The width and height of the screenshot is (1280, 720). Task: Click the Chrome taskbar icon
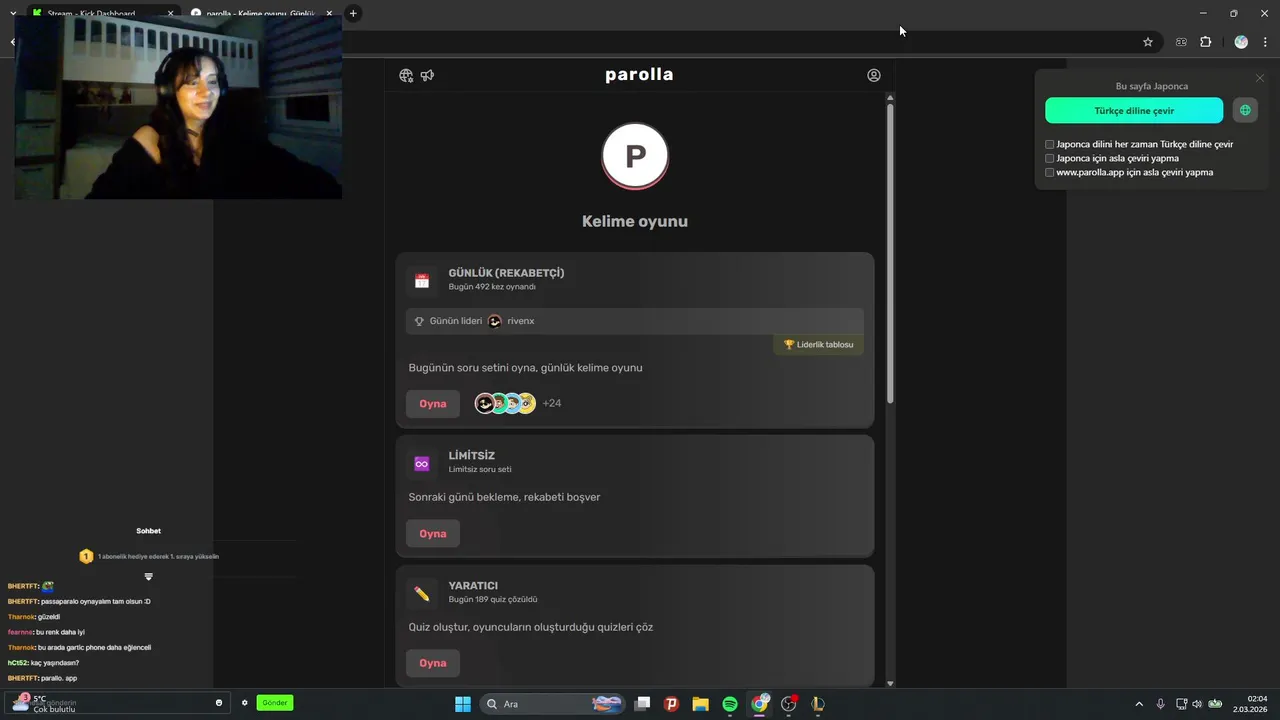click(x=760, y=704)
